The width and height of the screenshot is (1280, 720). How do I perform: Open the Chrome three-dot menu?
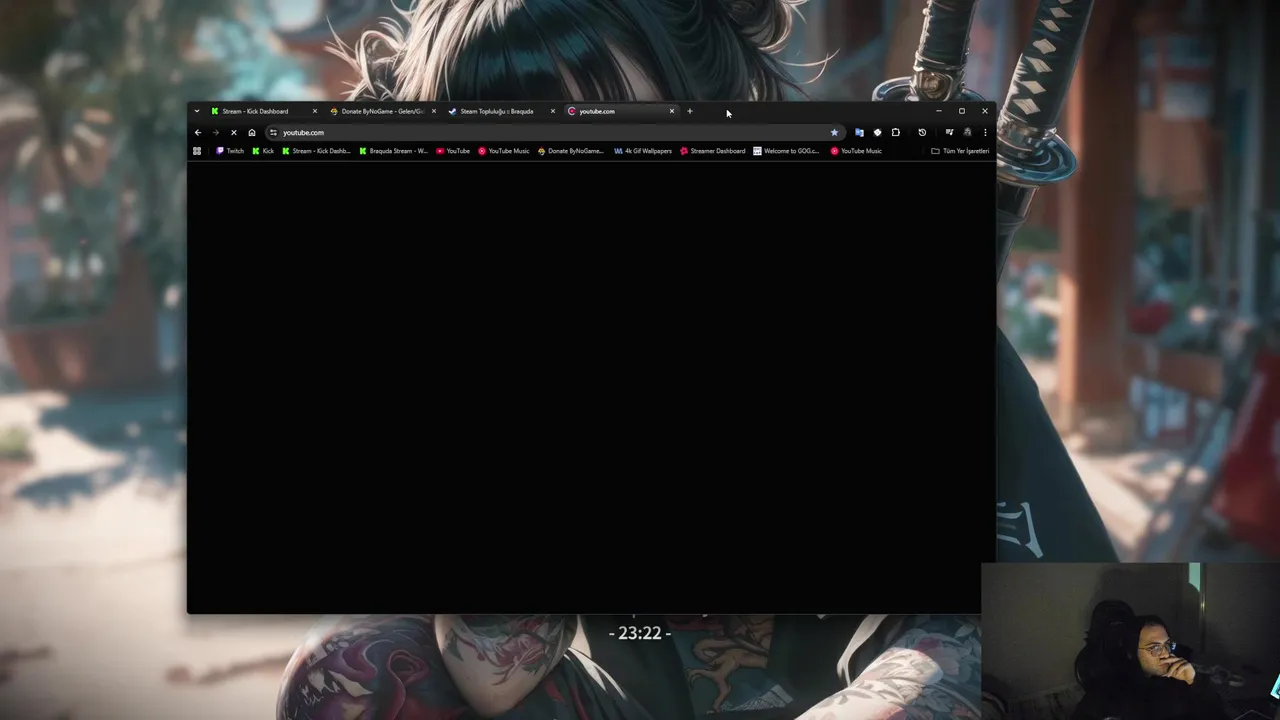click(x=985, y=132)
